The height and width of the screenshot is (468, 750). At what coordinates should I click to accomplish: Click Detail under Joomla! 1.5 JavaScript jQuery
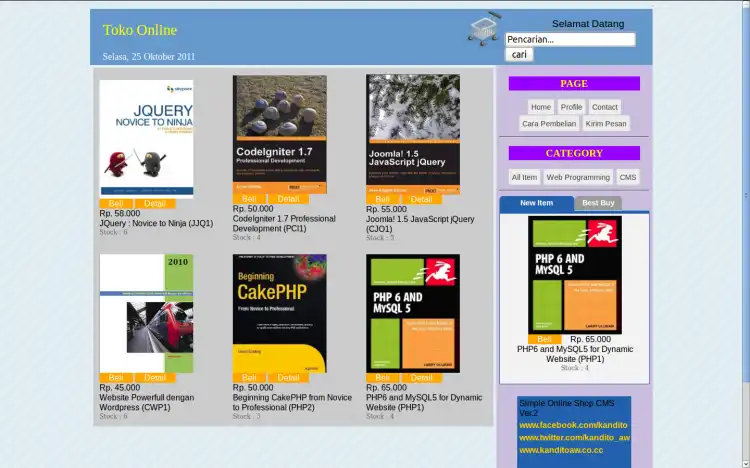(x=421, y=199)
